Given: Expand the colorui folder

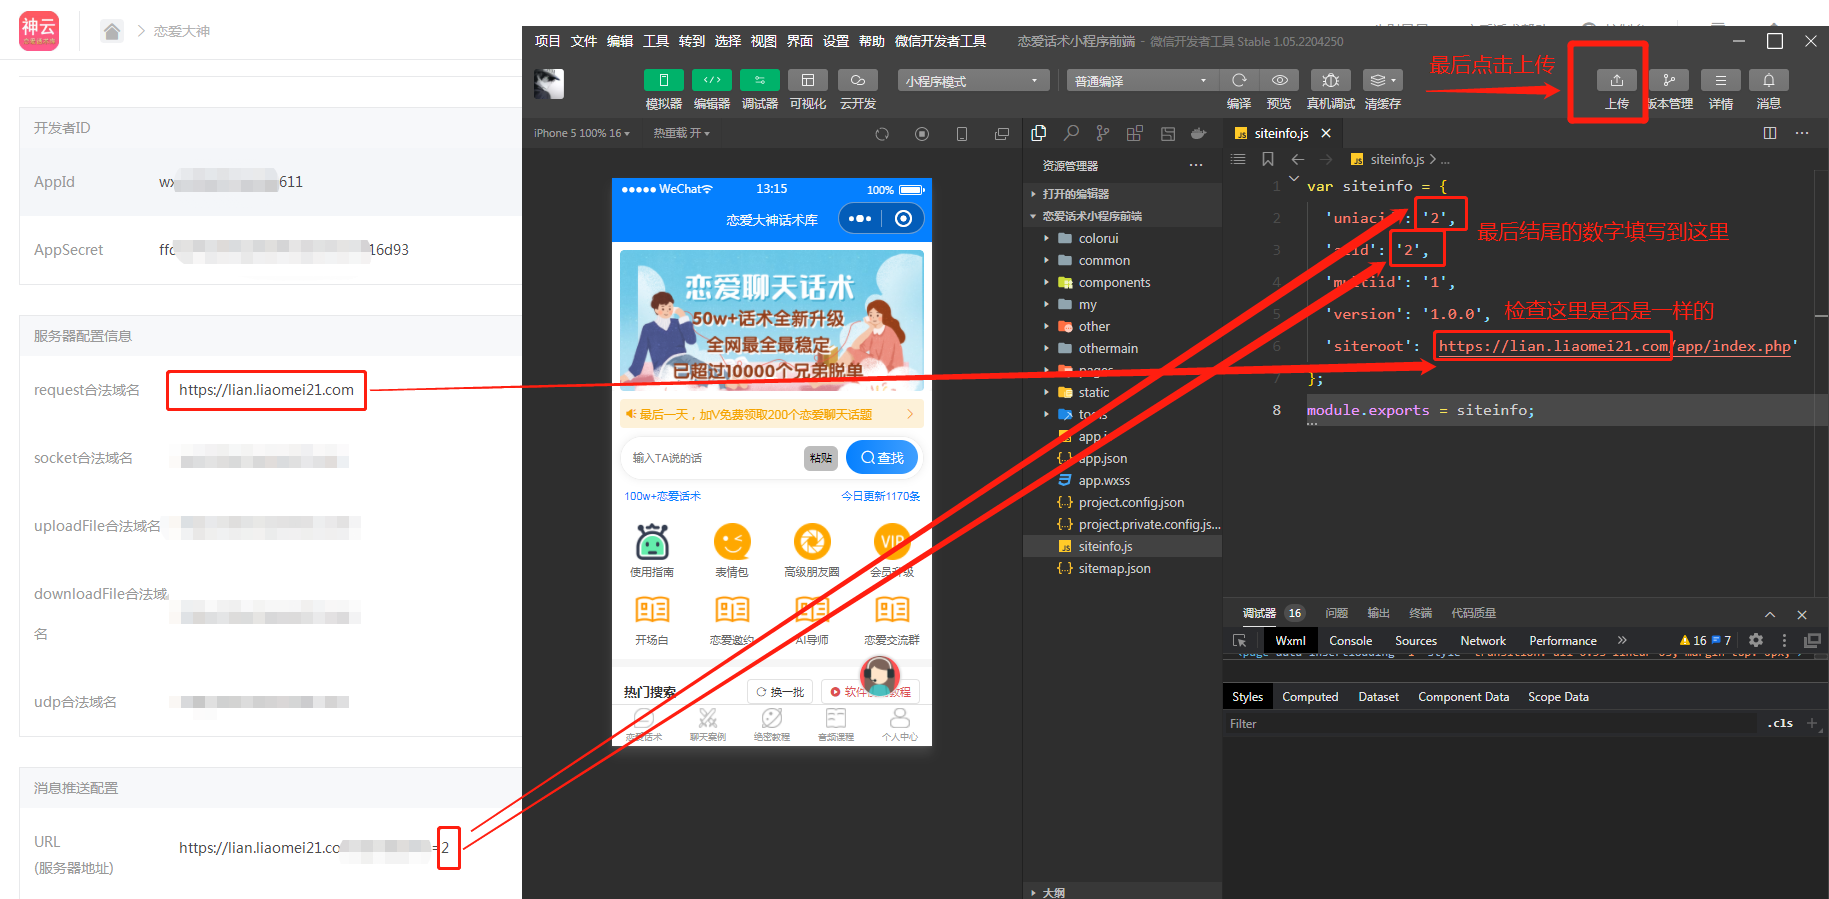Looking at the screenshot, I should click(x=1098, y=238).
